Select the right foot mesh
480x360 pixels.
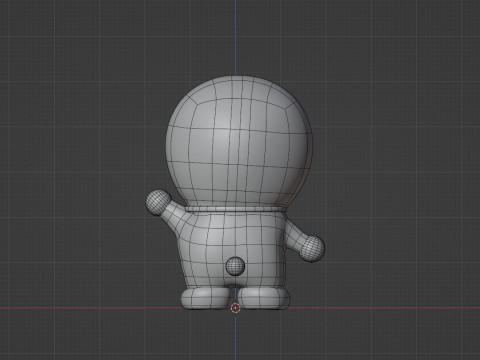(x=264, y=298)
